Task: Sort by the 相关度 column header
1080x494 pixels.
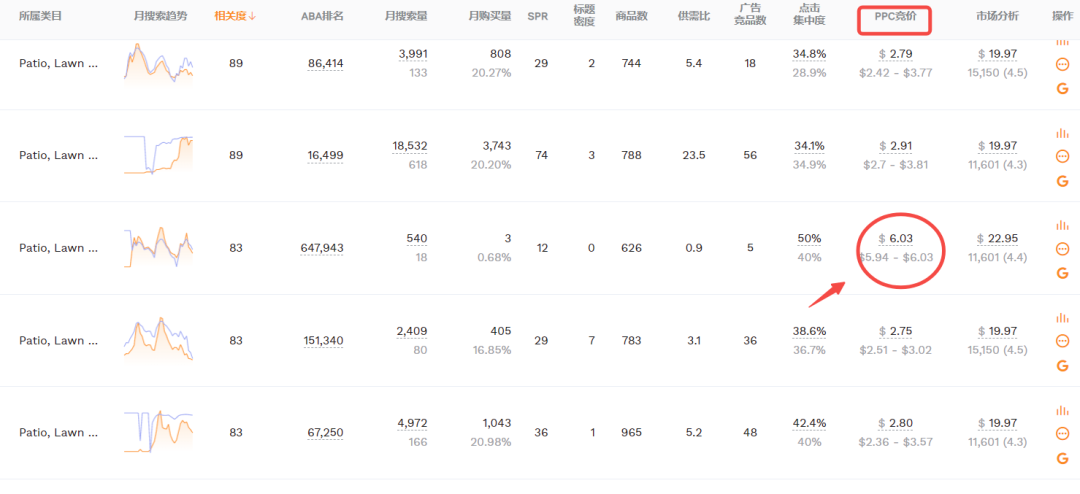Action: pyautogui.click(x=235, y=16)
